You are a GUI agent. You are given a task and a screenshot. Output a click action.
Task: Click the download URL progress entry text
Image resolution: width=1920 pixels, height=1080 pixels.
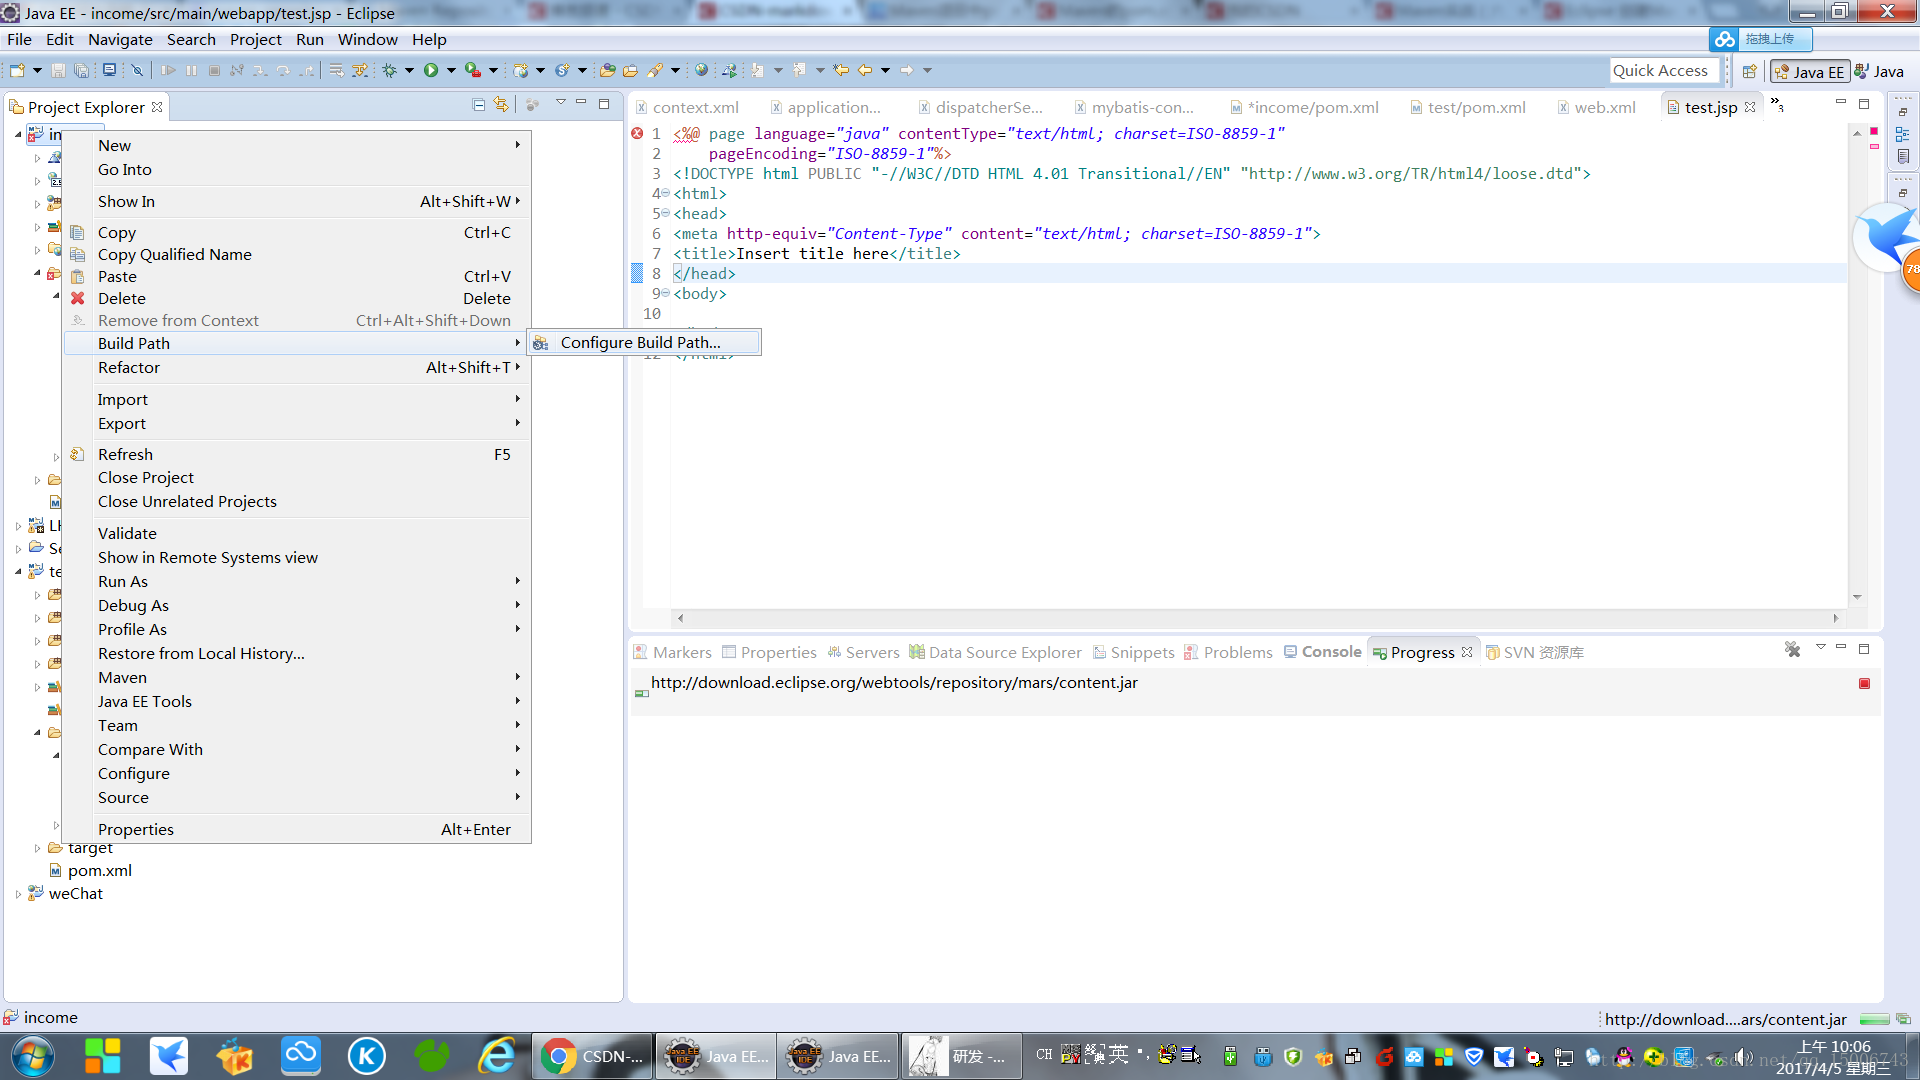coord(894,682)
